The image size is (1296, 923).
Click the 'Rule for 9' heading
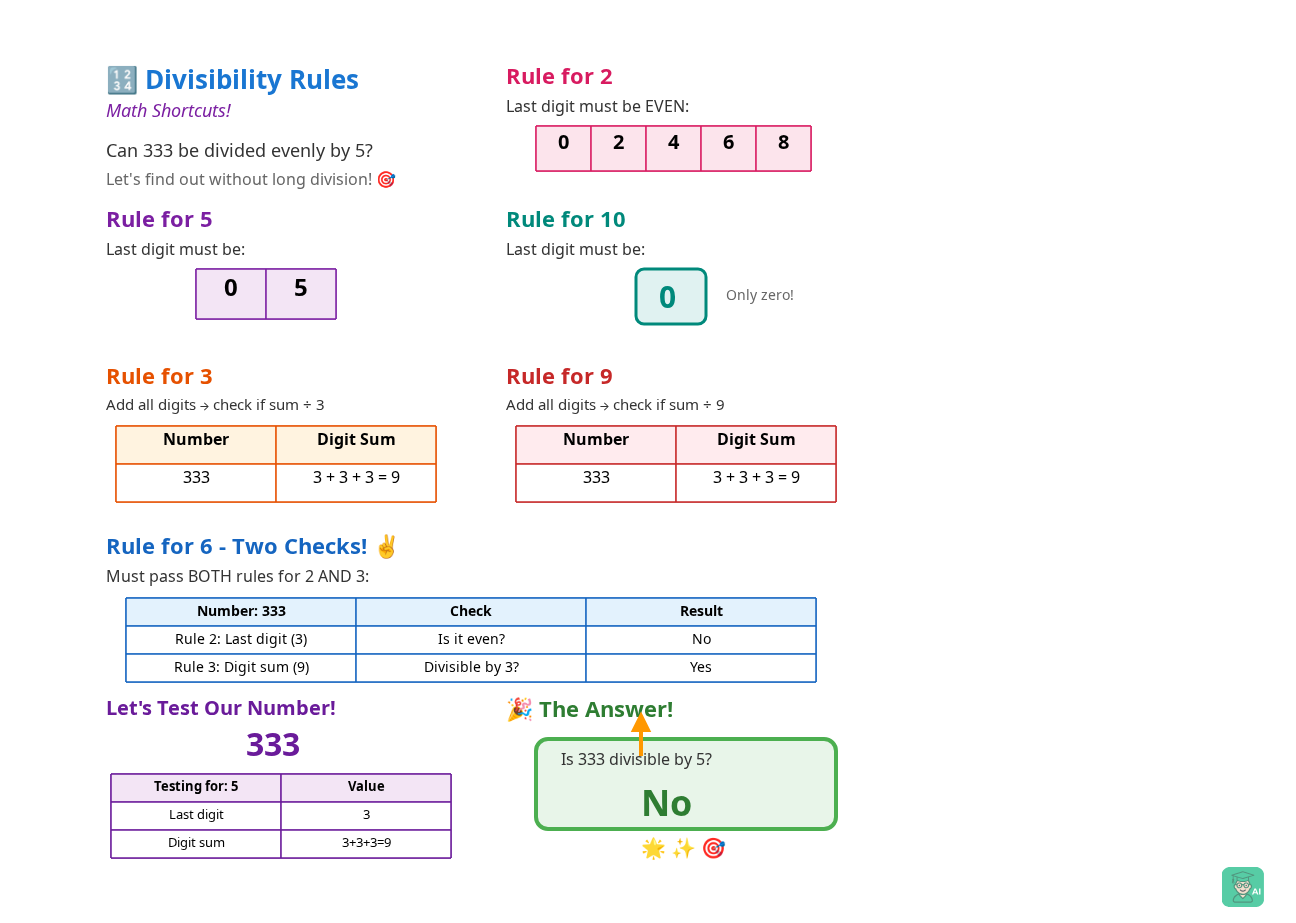[x=559, y=377]
